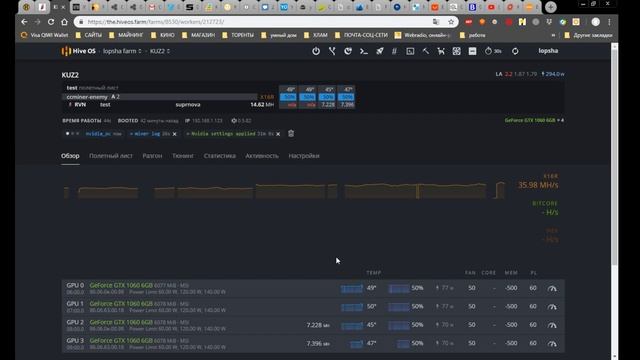Open GPU 1 overclock gauge icon
640x360 pixels.
(x=552, y=307)
